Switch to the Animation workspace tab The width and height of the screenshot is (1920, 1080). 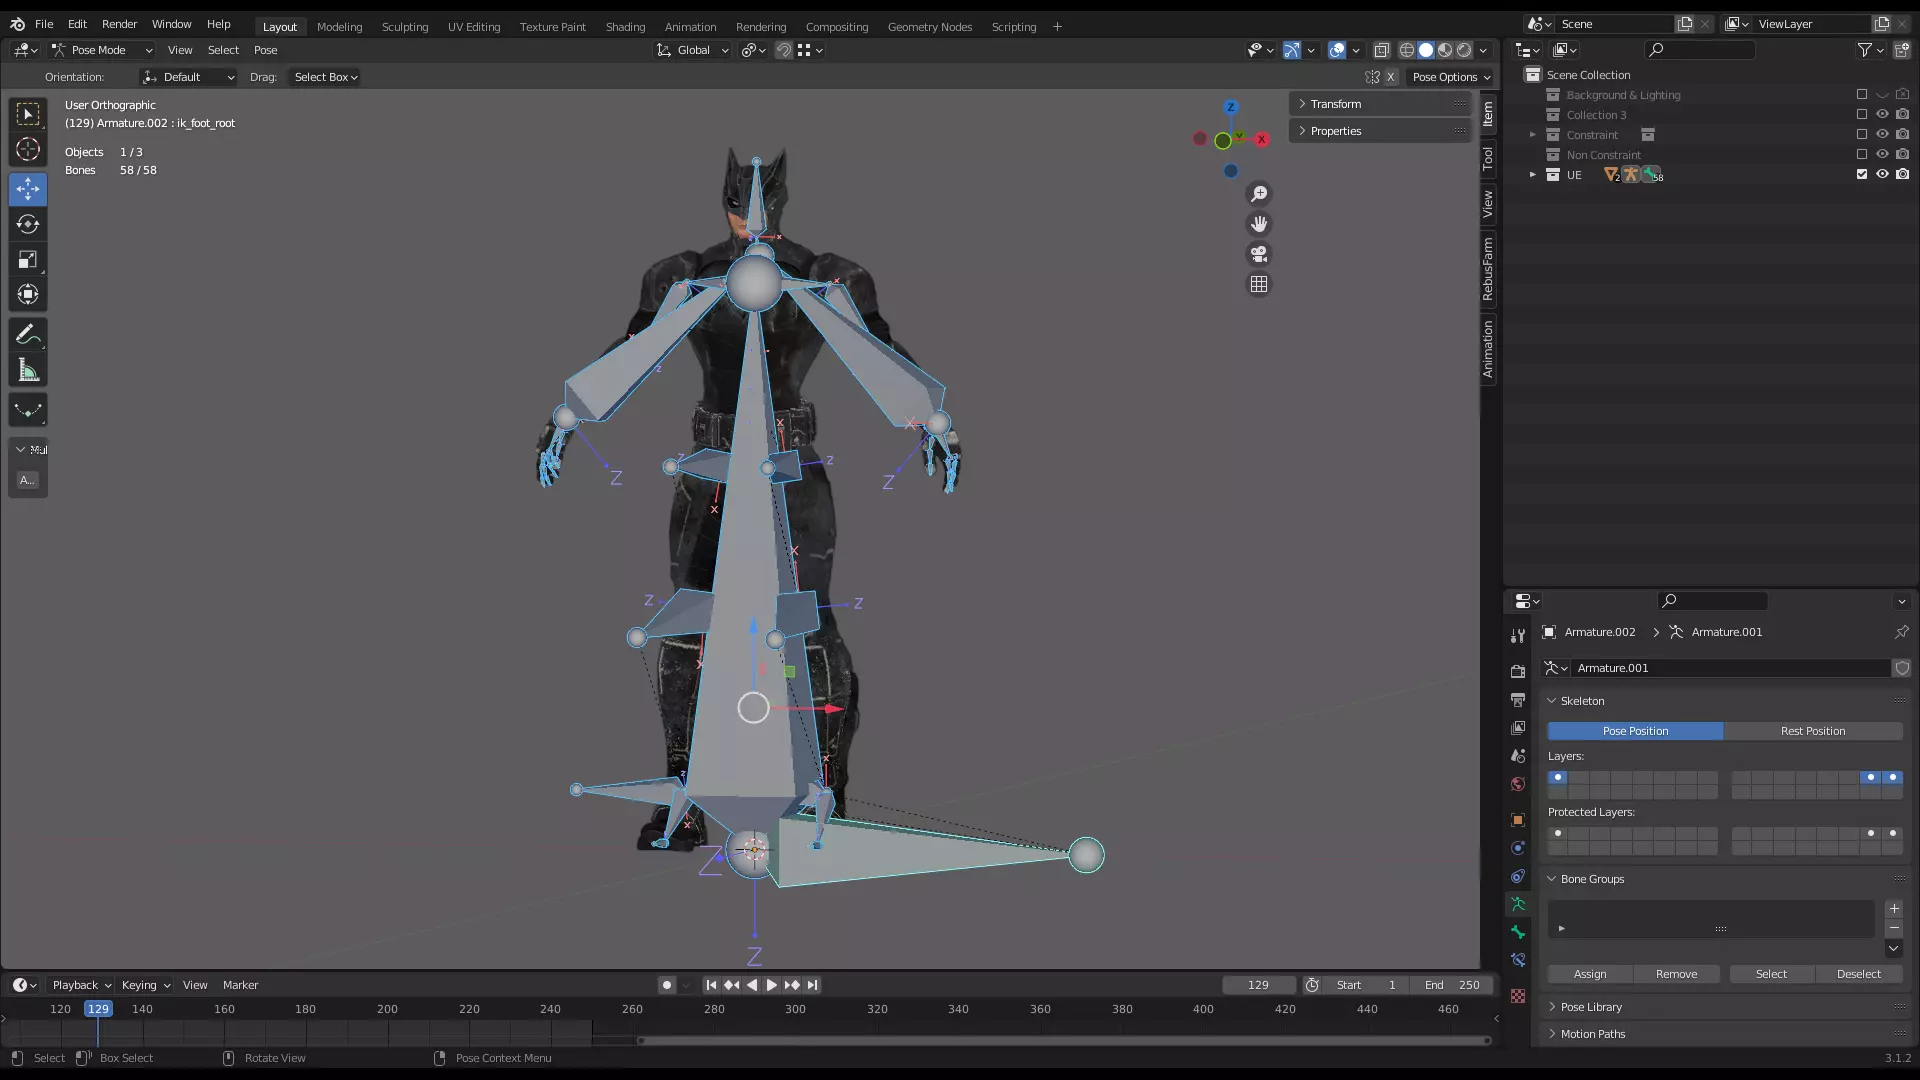690,27
